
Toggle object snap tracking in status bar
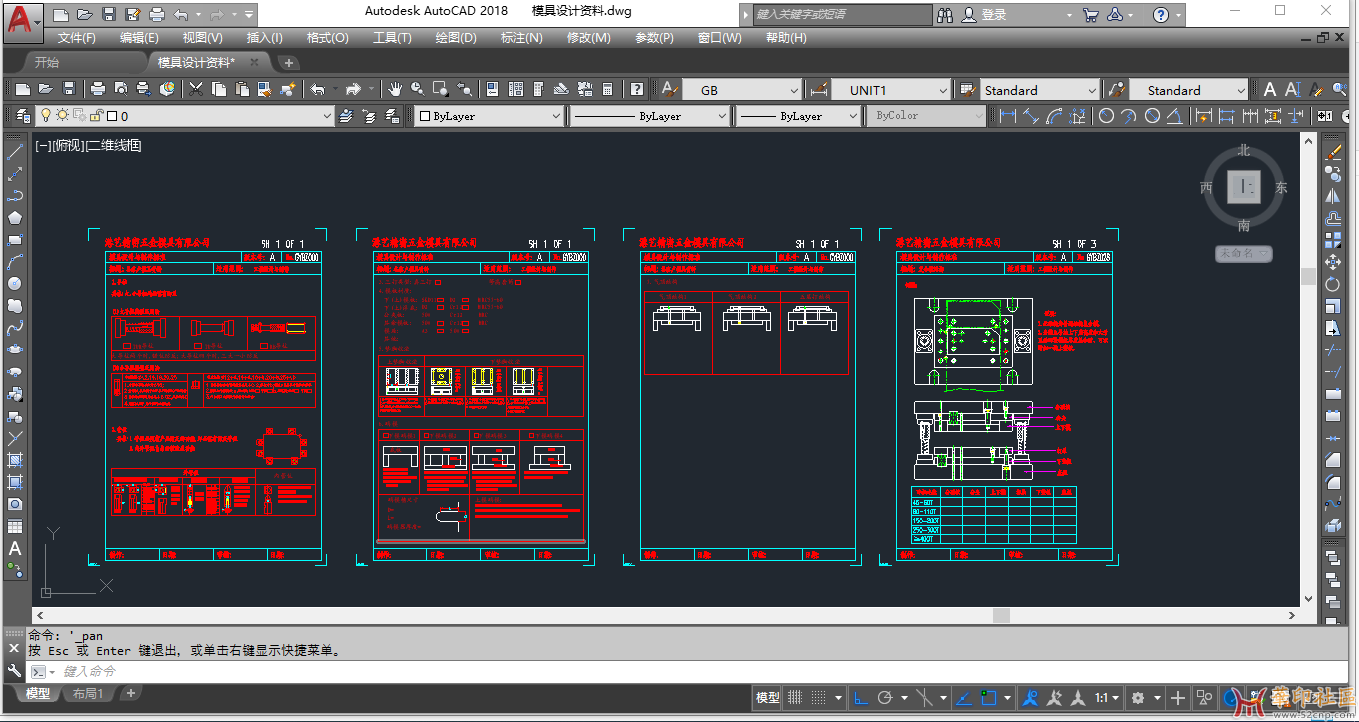click(x=964, y=697)
